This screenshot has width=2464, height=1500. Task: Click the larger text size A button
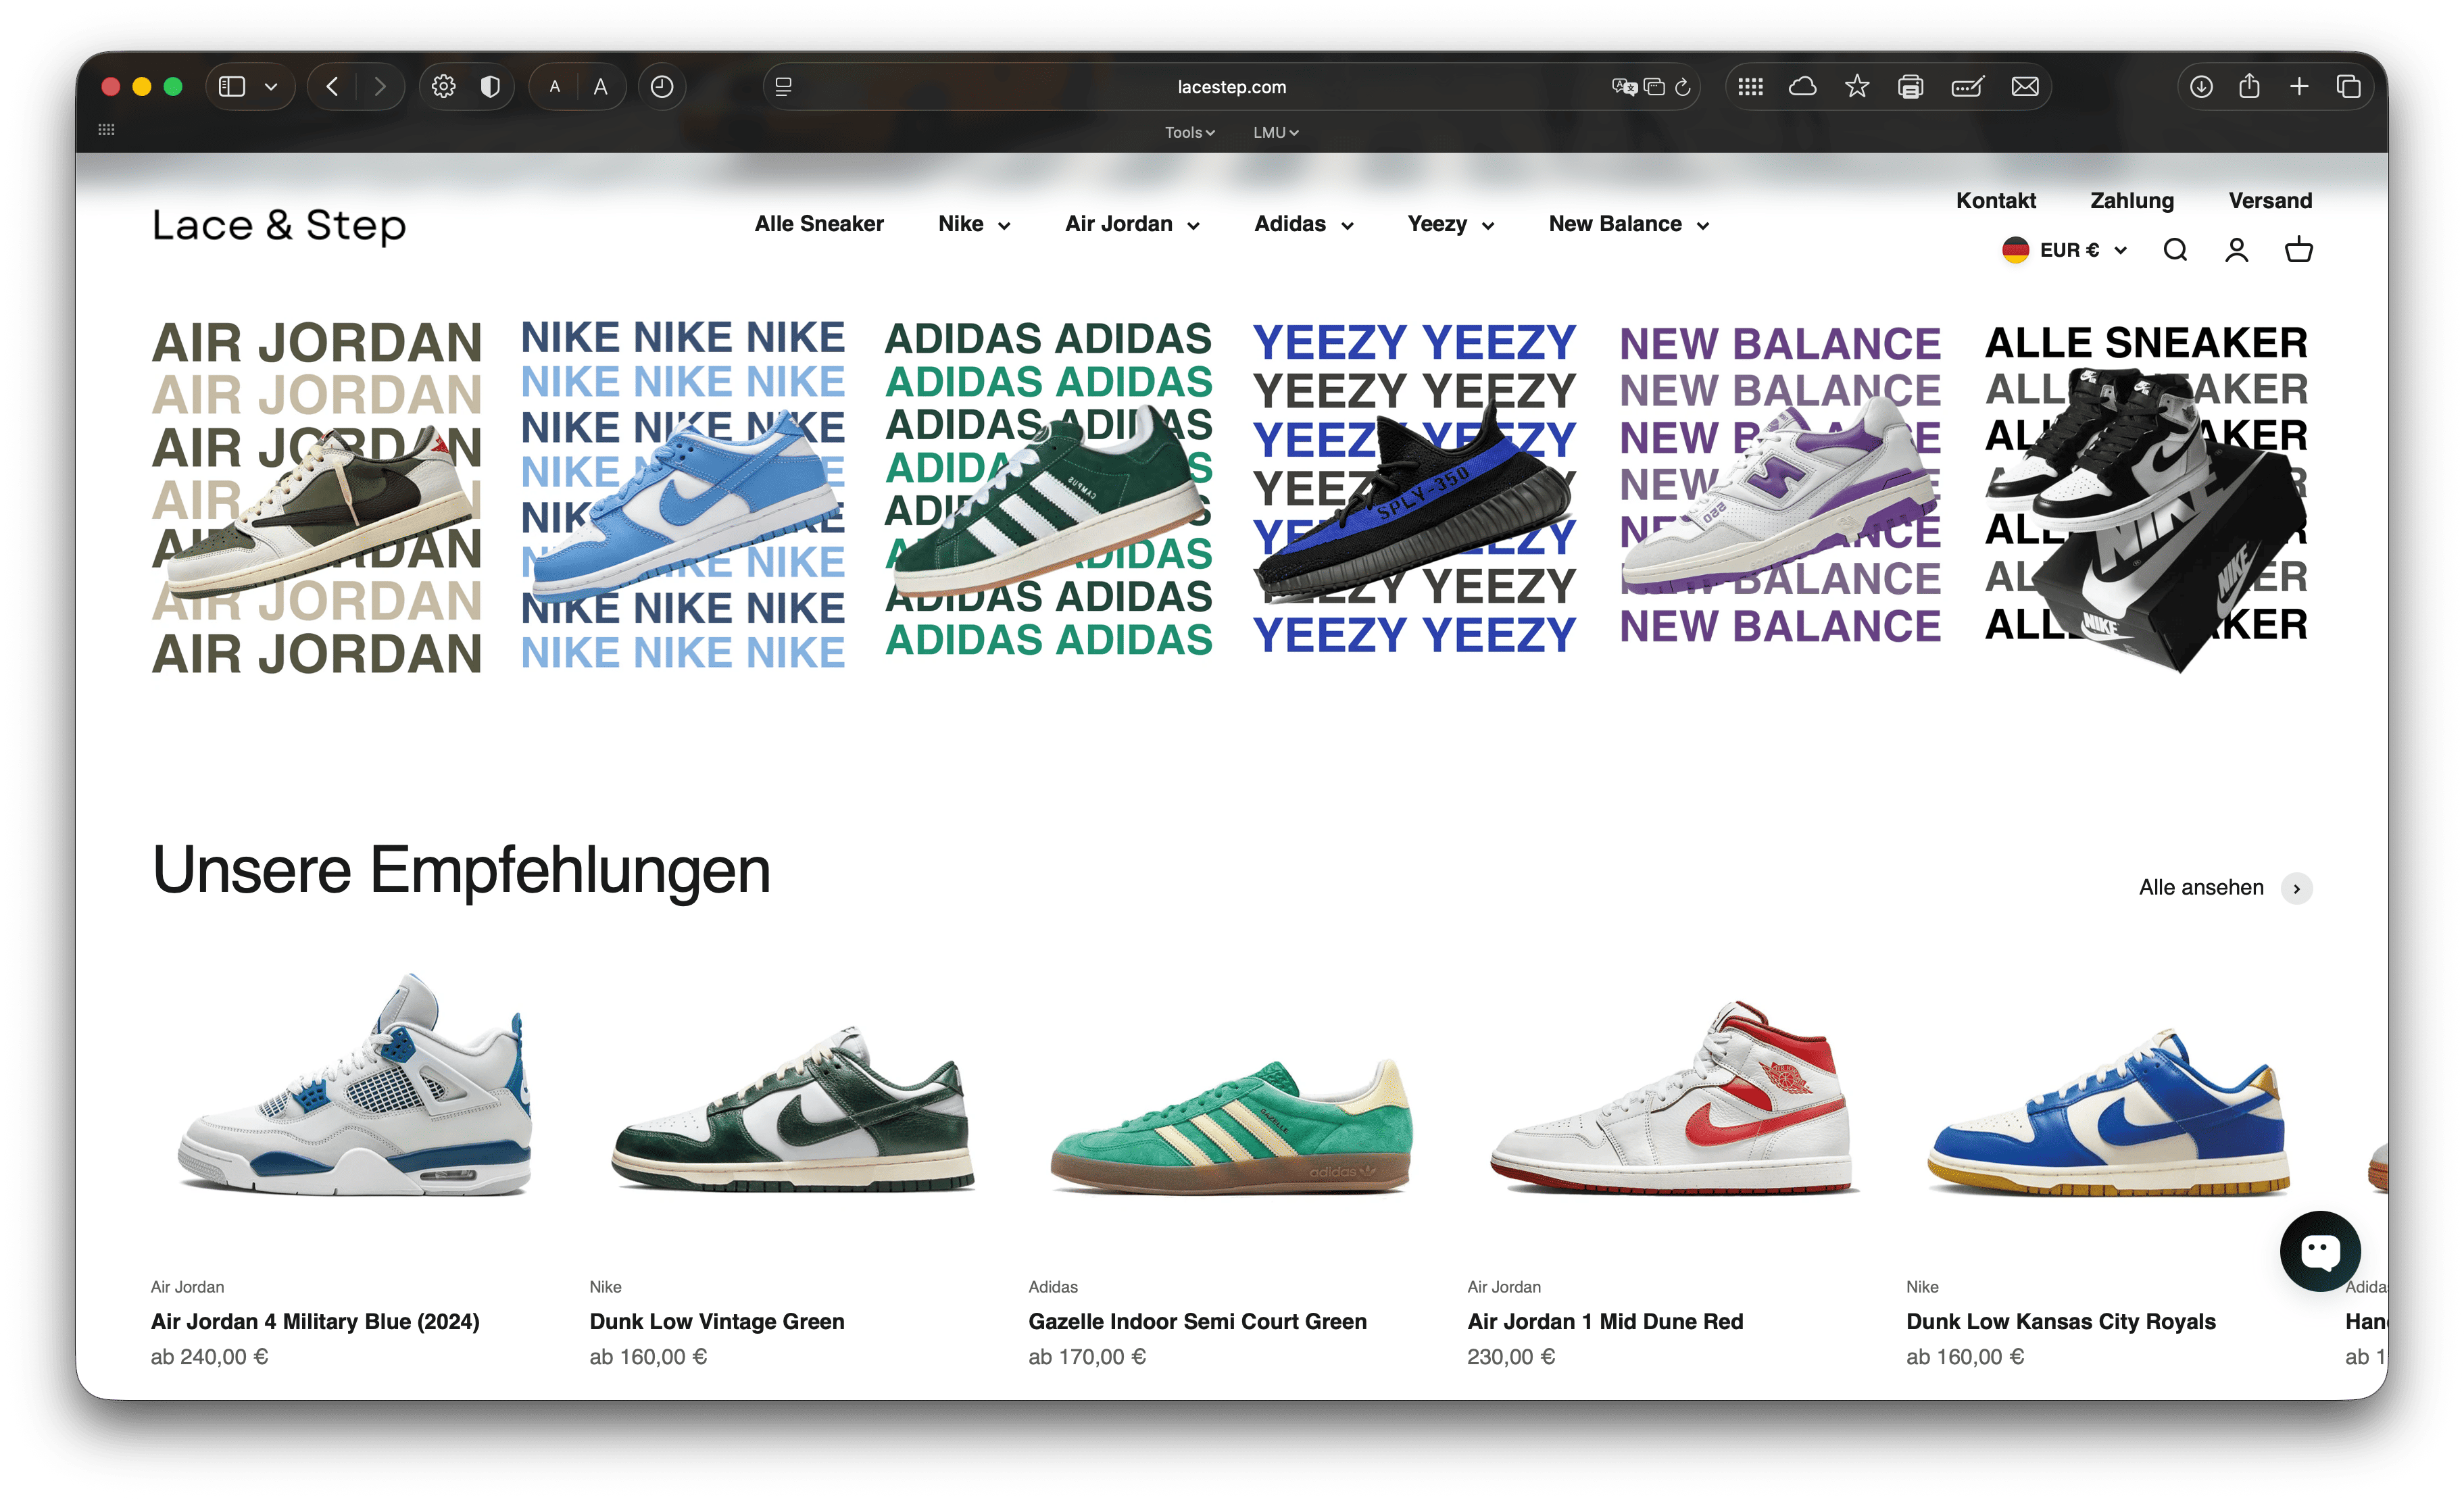coord(600,87)
